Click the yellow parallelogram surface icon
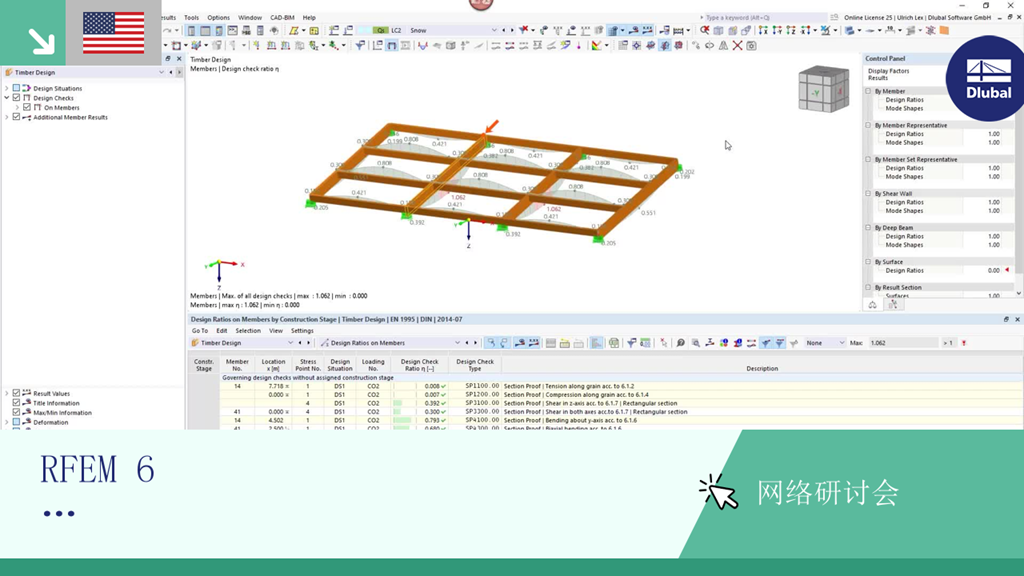 (294, 31)
